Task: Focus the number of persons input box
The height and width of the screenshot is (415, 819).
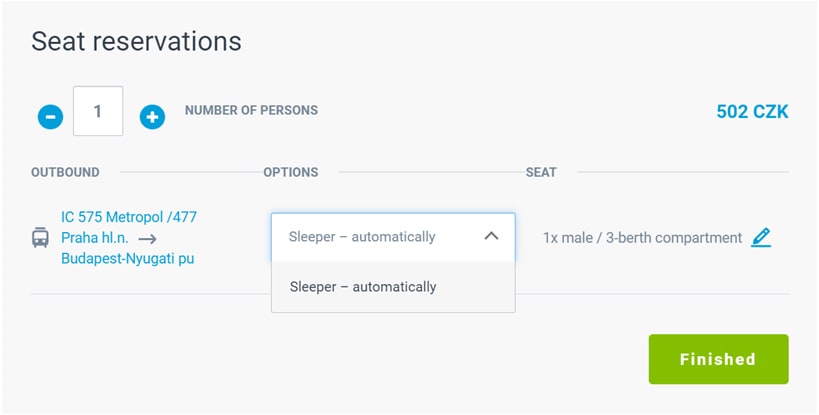Action: point(98,111)
